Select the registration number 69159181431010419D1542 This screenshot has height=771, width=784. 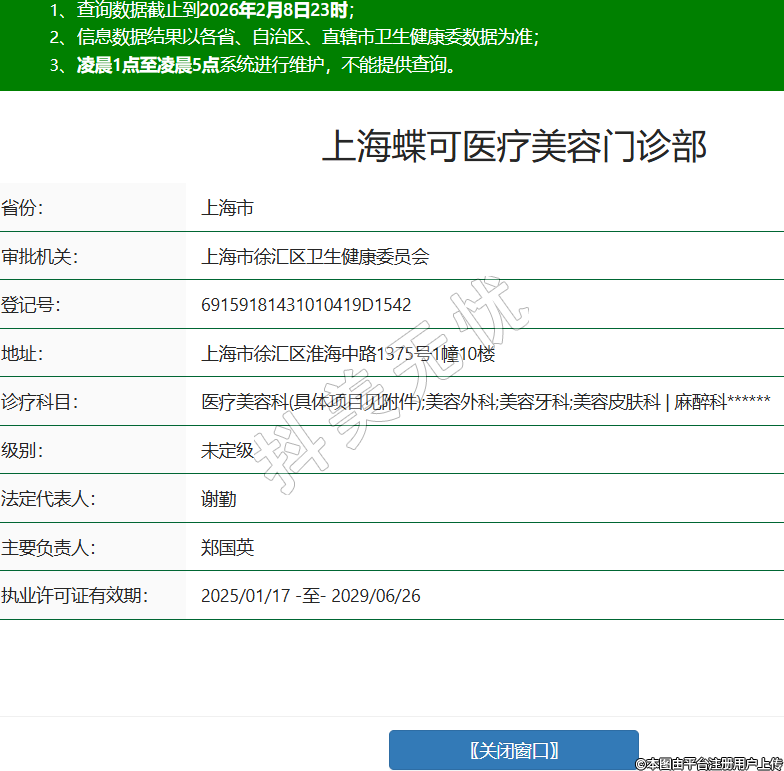click(x=306, y=305)
